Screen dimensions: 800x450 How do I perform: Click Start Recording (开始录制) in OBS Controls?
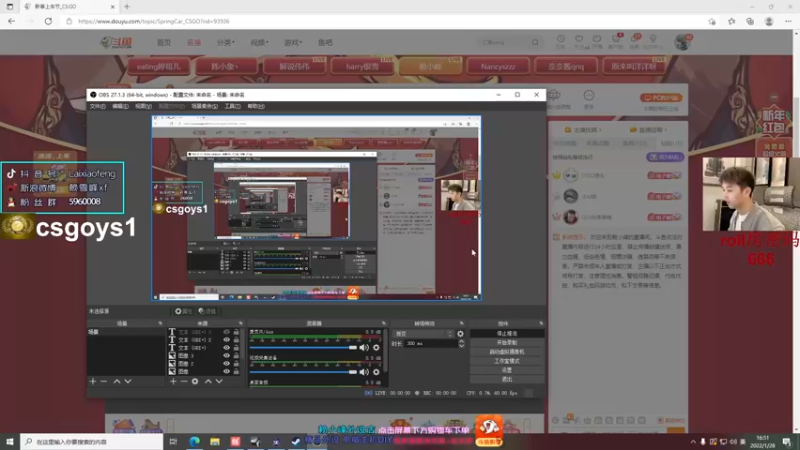[x=507, y=342]
